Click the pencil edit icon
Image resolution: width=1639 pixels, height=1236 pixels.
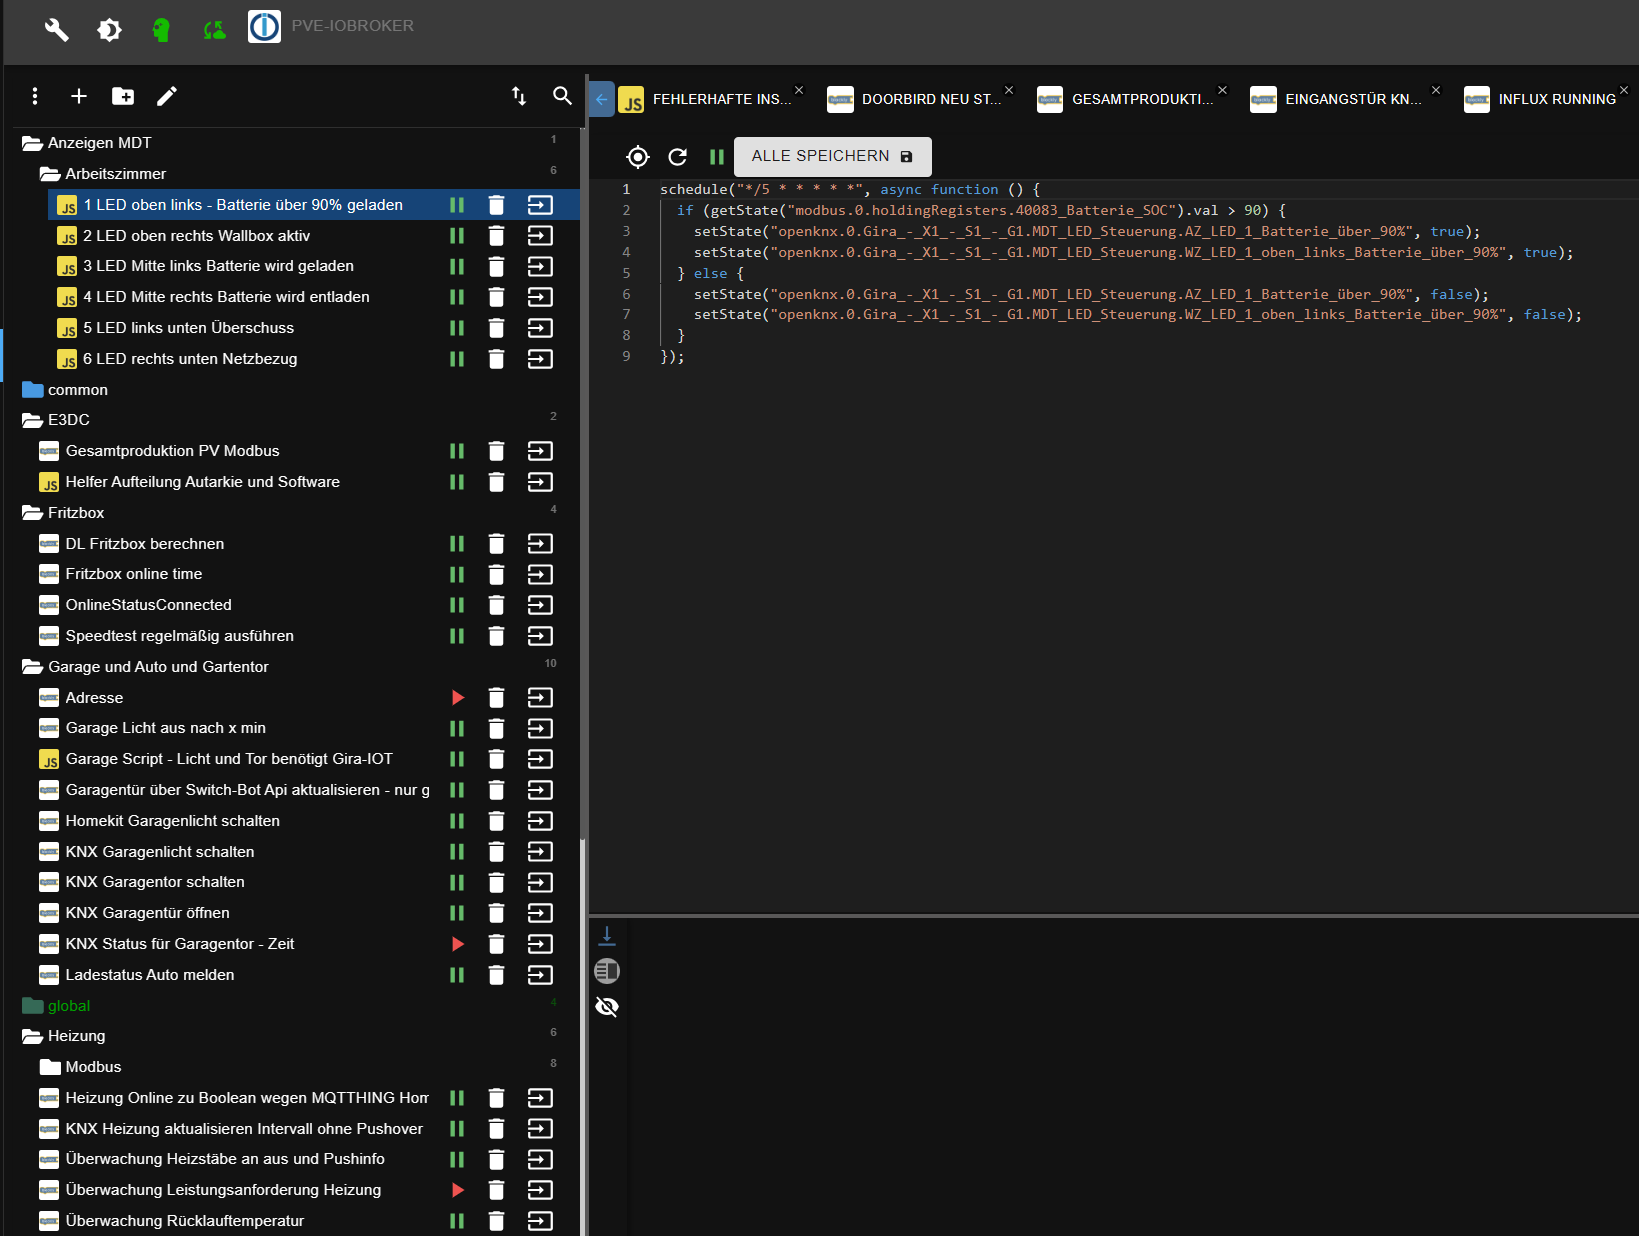tap(167, 96)
